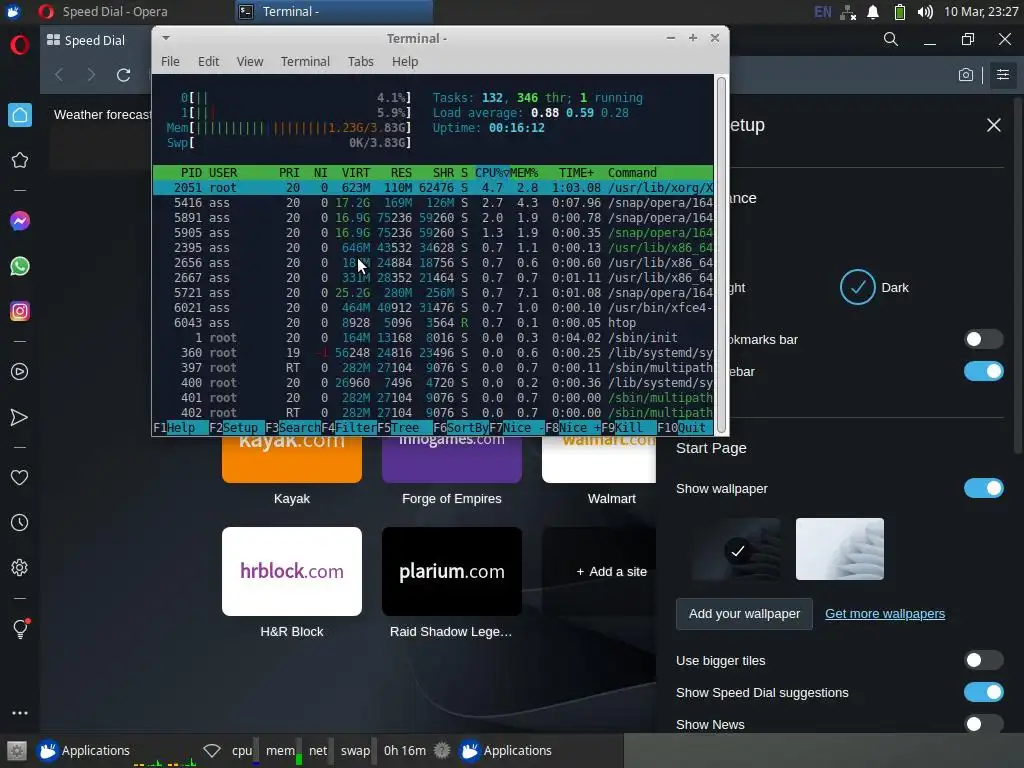Click F5 Tree in htop
The image size is (1024, 768).
coord(404,428)
